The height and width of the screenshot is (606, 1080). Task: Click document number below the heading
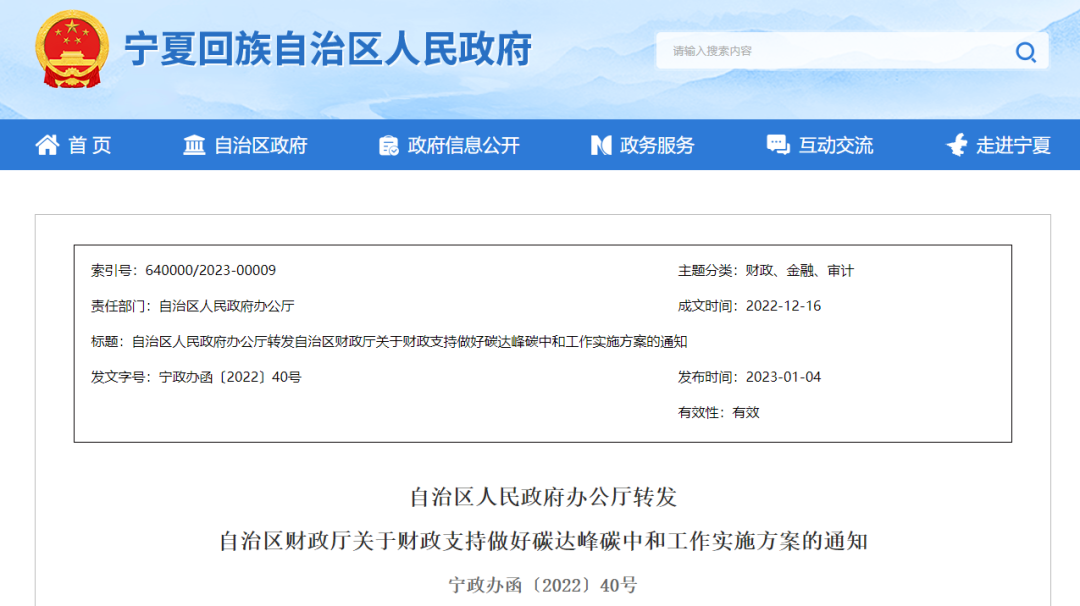[x=543, y=585]
